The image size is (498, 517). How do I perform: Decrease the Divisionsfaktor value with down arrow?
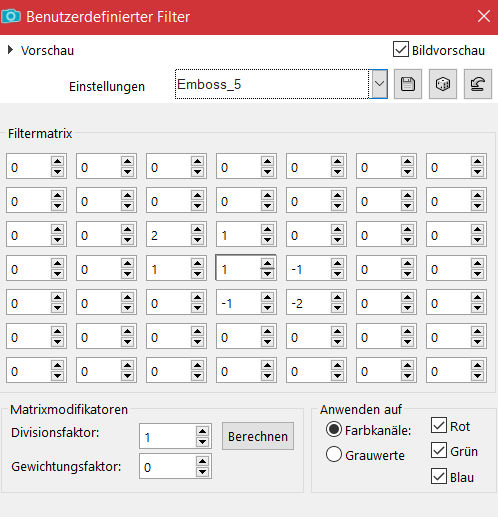202,442
